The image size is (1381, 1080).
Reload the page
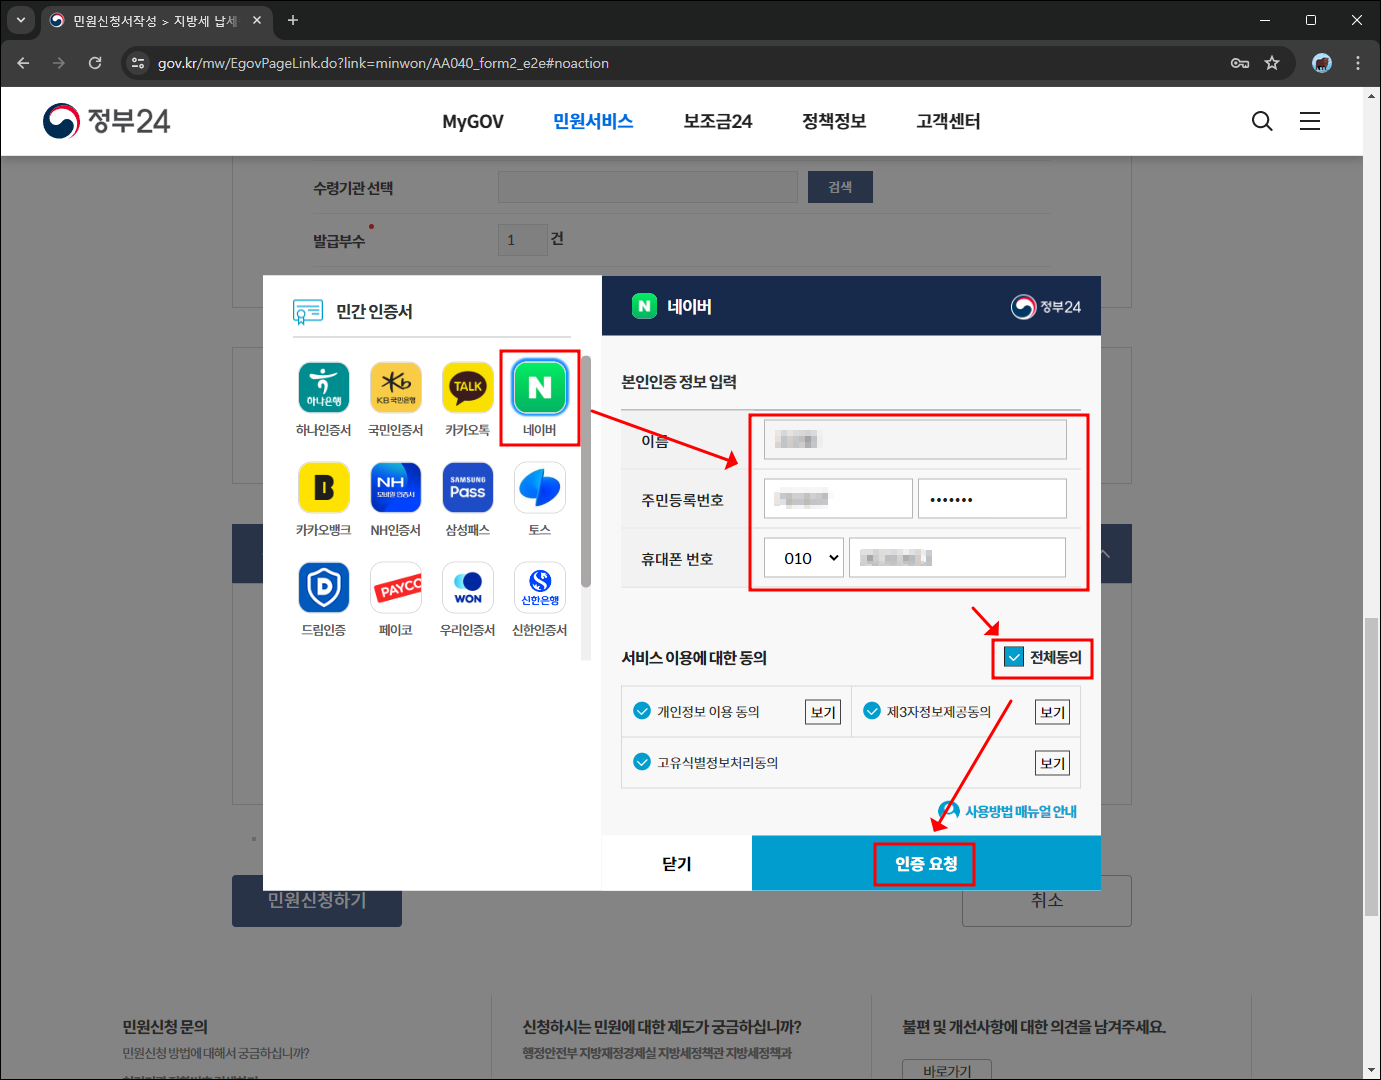tap(95, 63)
